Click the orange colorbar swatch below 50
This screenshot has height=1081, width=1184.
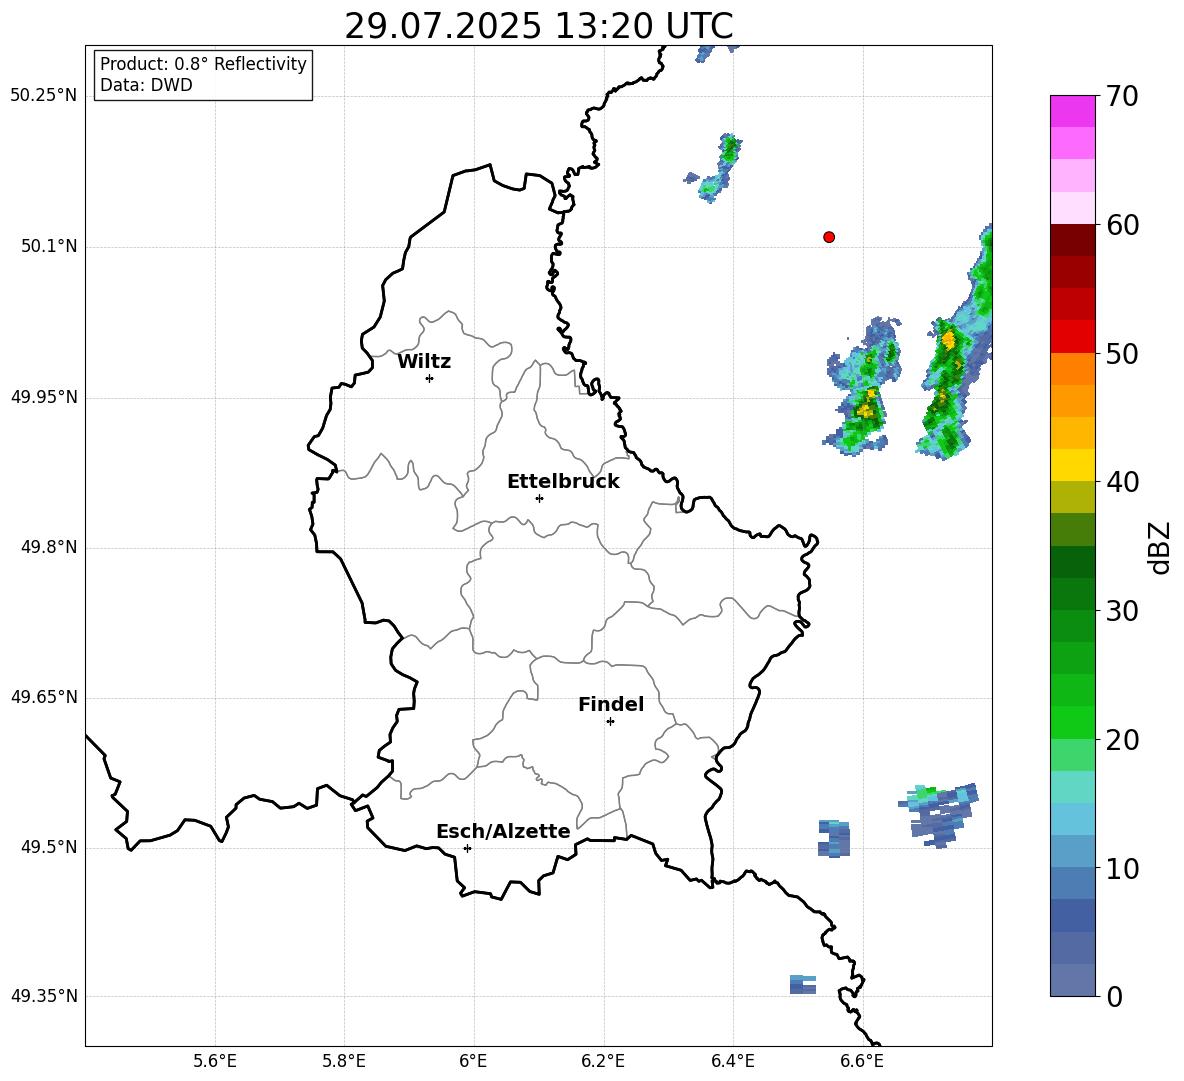click(x=1072, y=368)
